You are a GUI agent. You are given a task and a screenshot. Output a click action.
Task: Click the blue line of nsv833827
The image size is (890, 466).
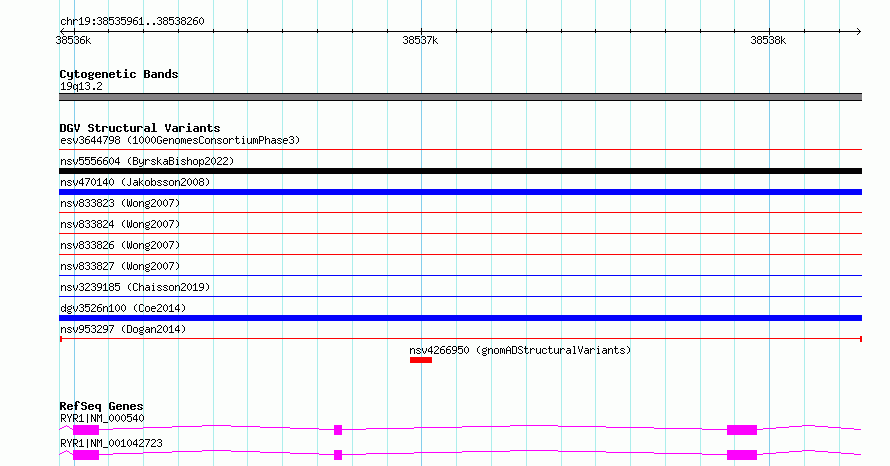tap(460, 276)
